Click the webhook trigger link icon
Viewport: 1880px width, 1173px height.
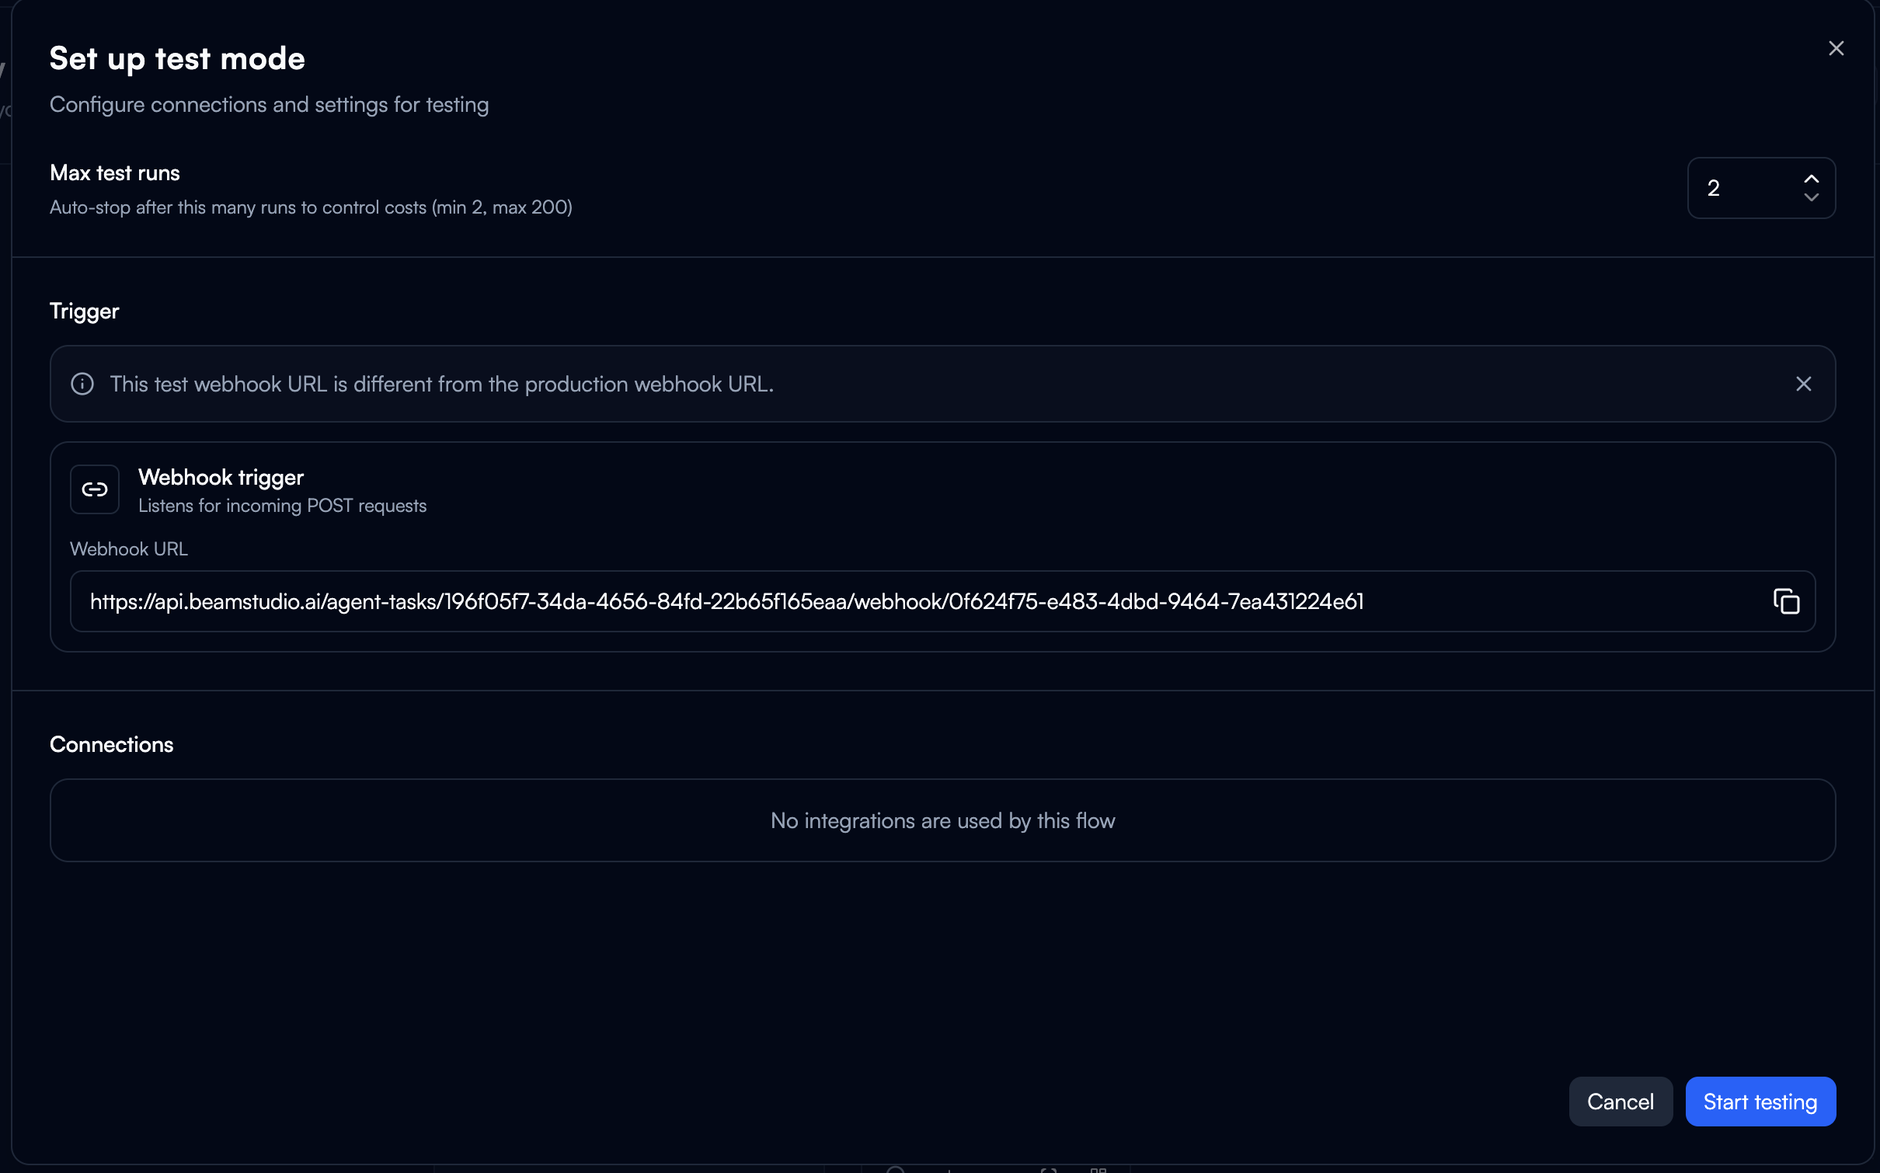[95, 489]
